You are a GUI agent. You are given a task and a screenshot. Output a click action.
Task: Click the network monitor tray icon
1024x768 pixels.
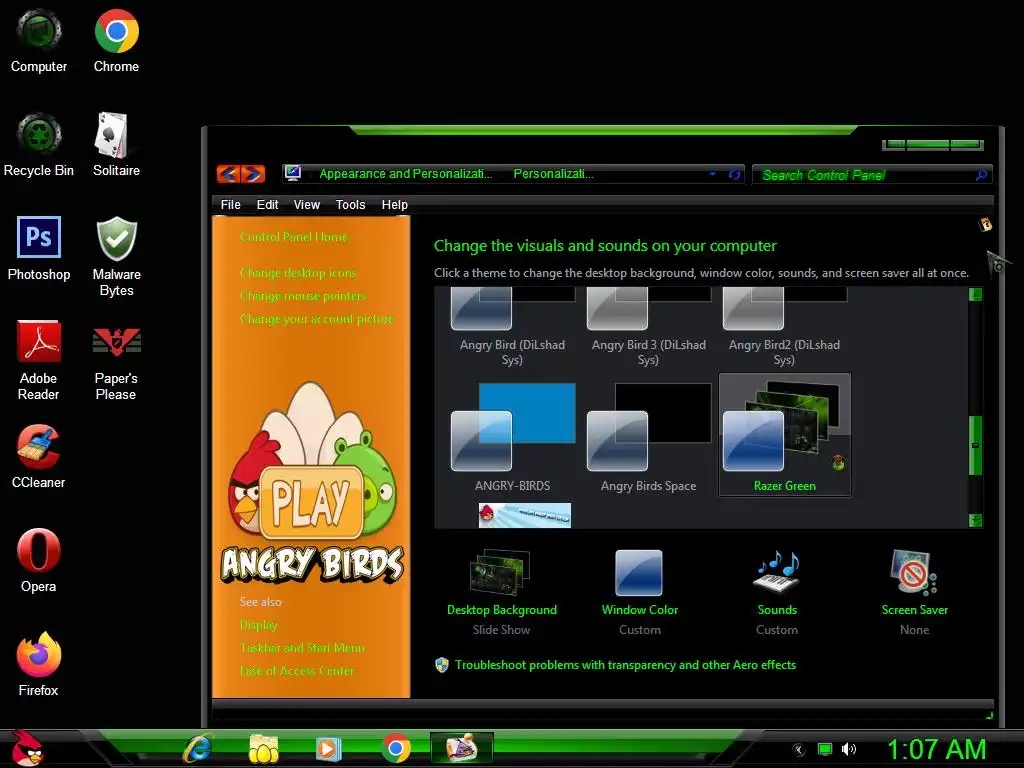tap(825, 749)
